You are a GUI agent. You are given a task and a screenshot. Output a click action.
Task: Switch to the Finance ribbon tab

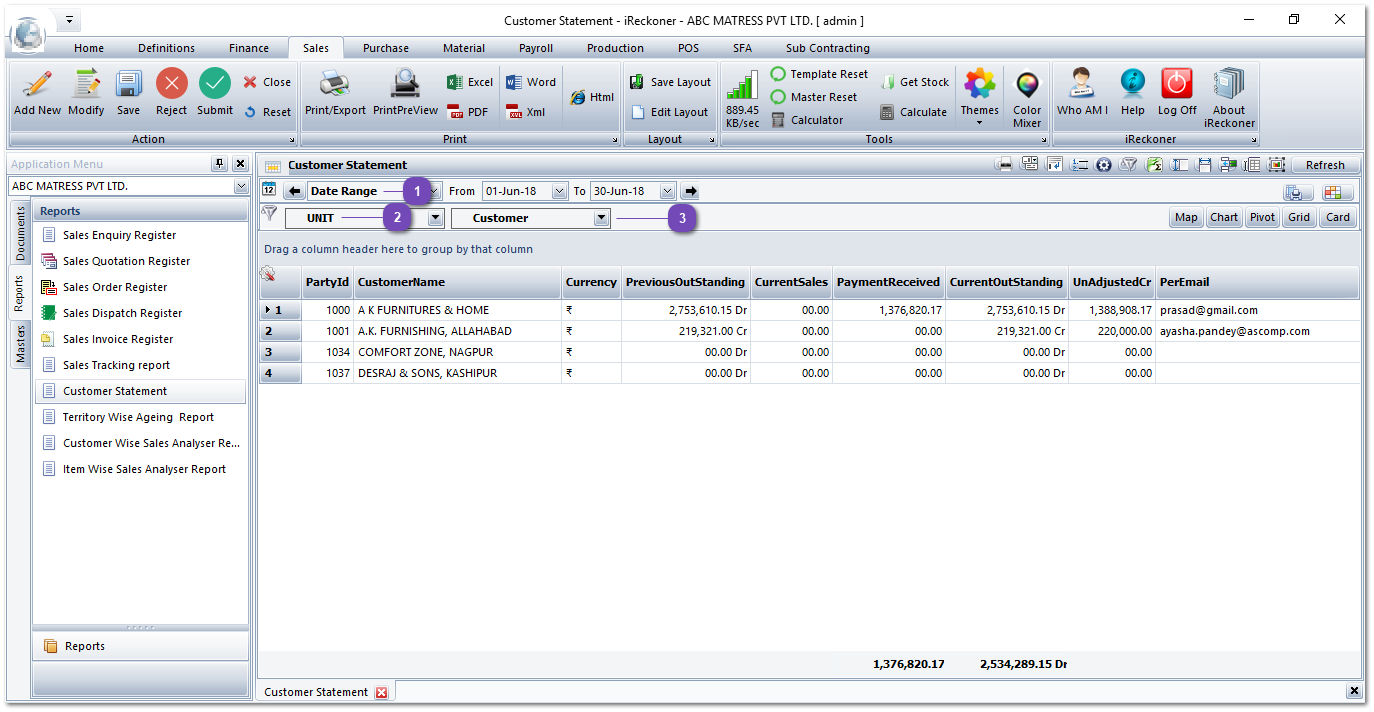(x=248, y=48)
